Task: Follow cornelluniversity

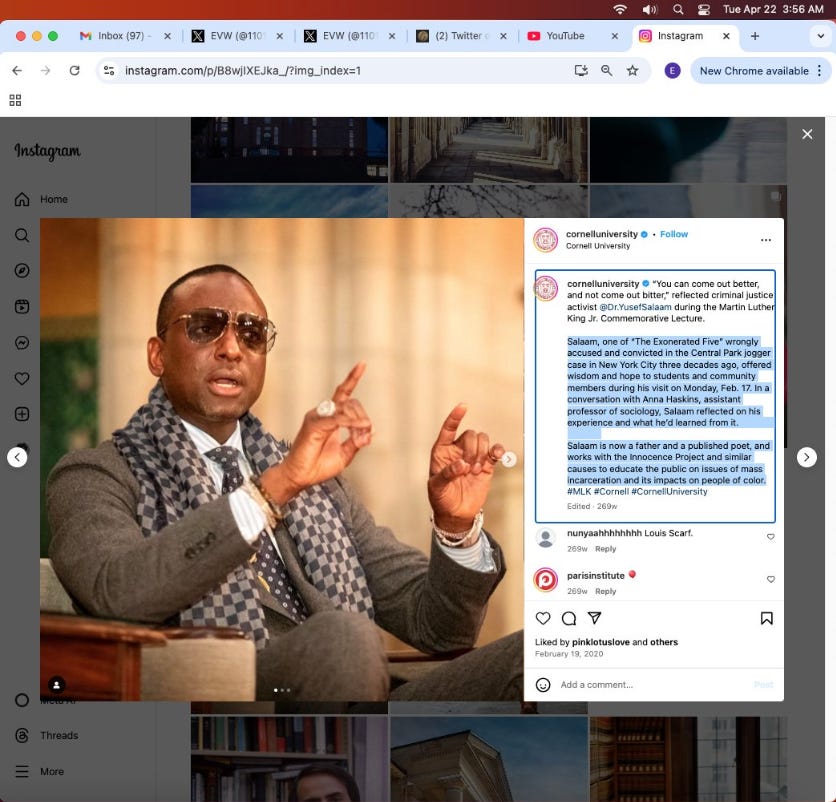Action: point(674,234)
